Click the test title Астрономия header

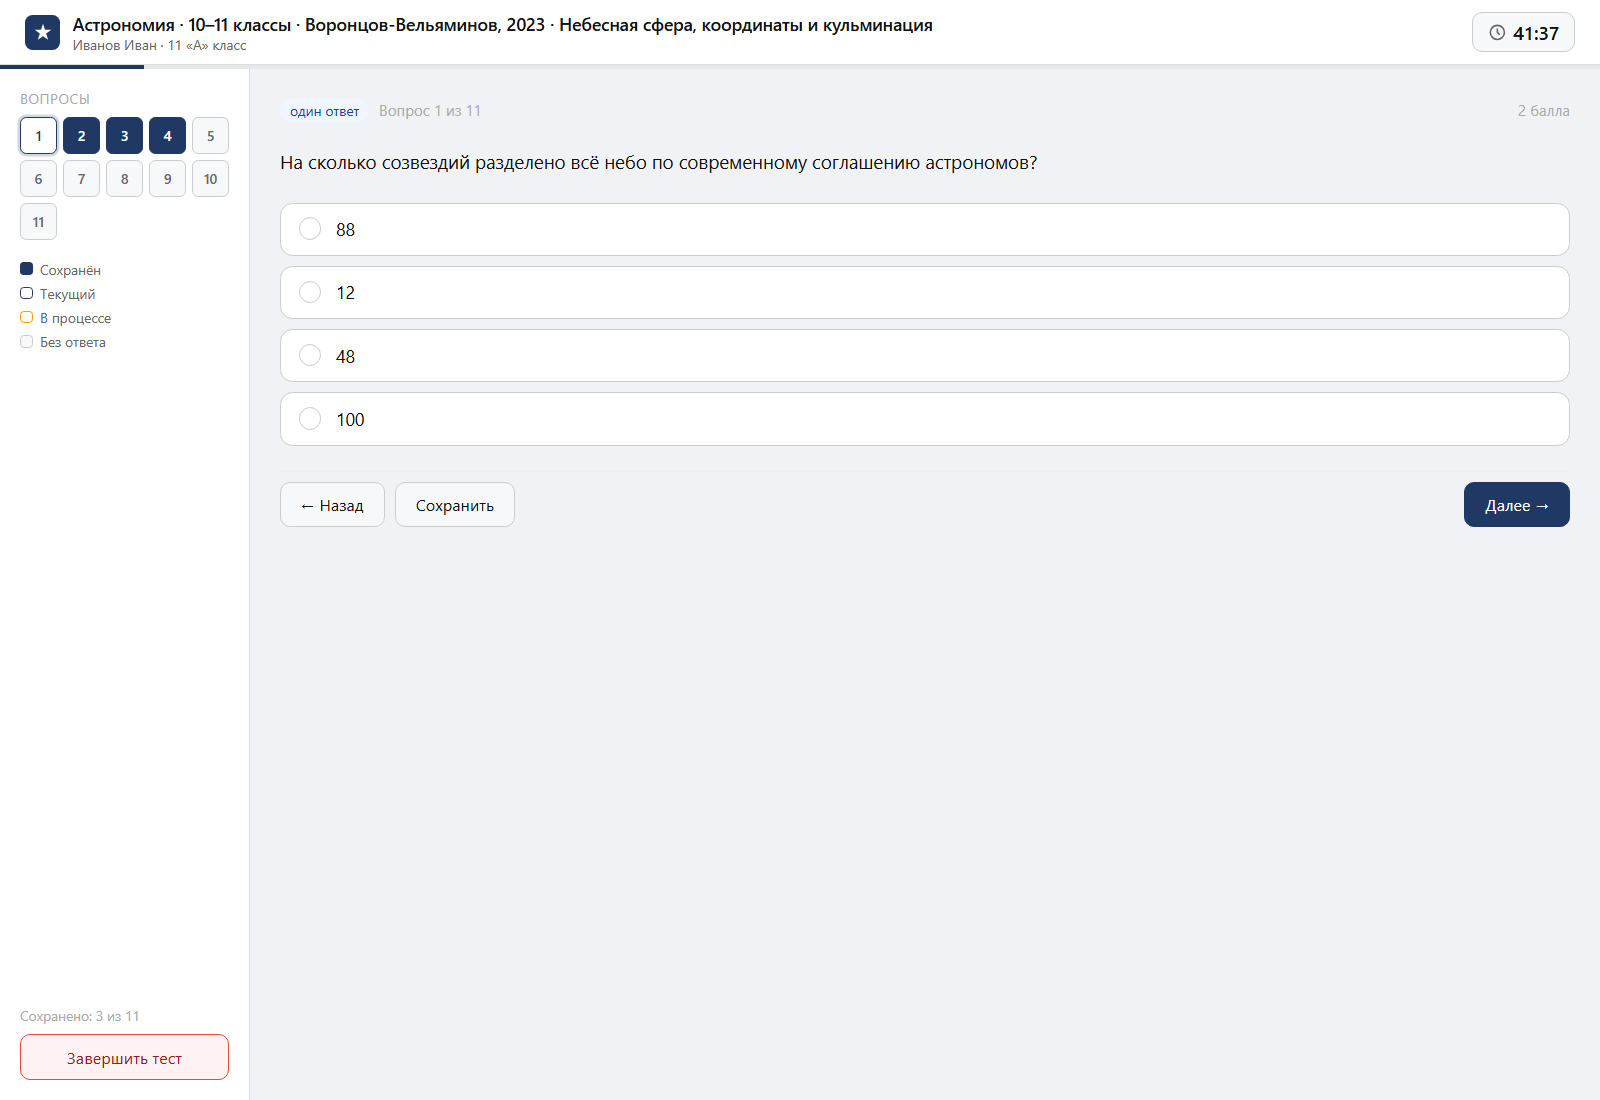(x=502, y=25)
